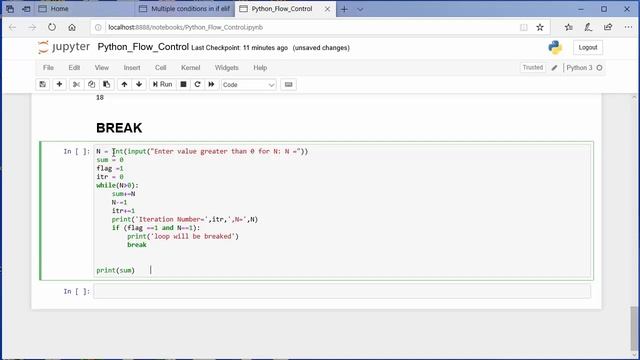The image size is (640, 360).
Task: Click the empty code cell below
Action: (x=342, y=291)
